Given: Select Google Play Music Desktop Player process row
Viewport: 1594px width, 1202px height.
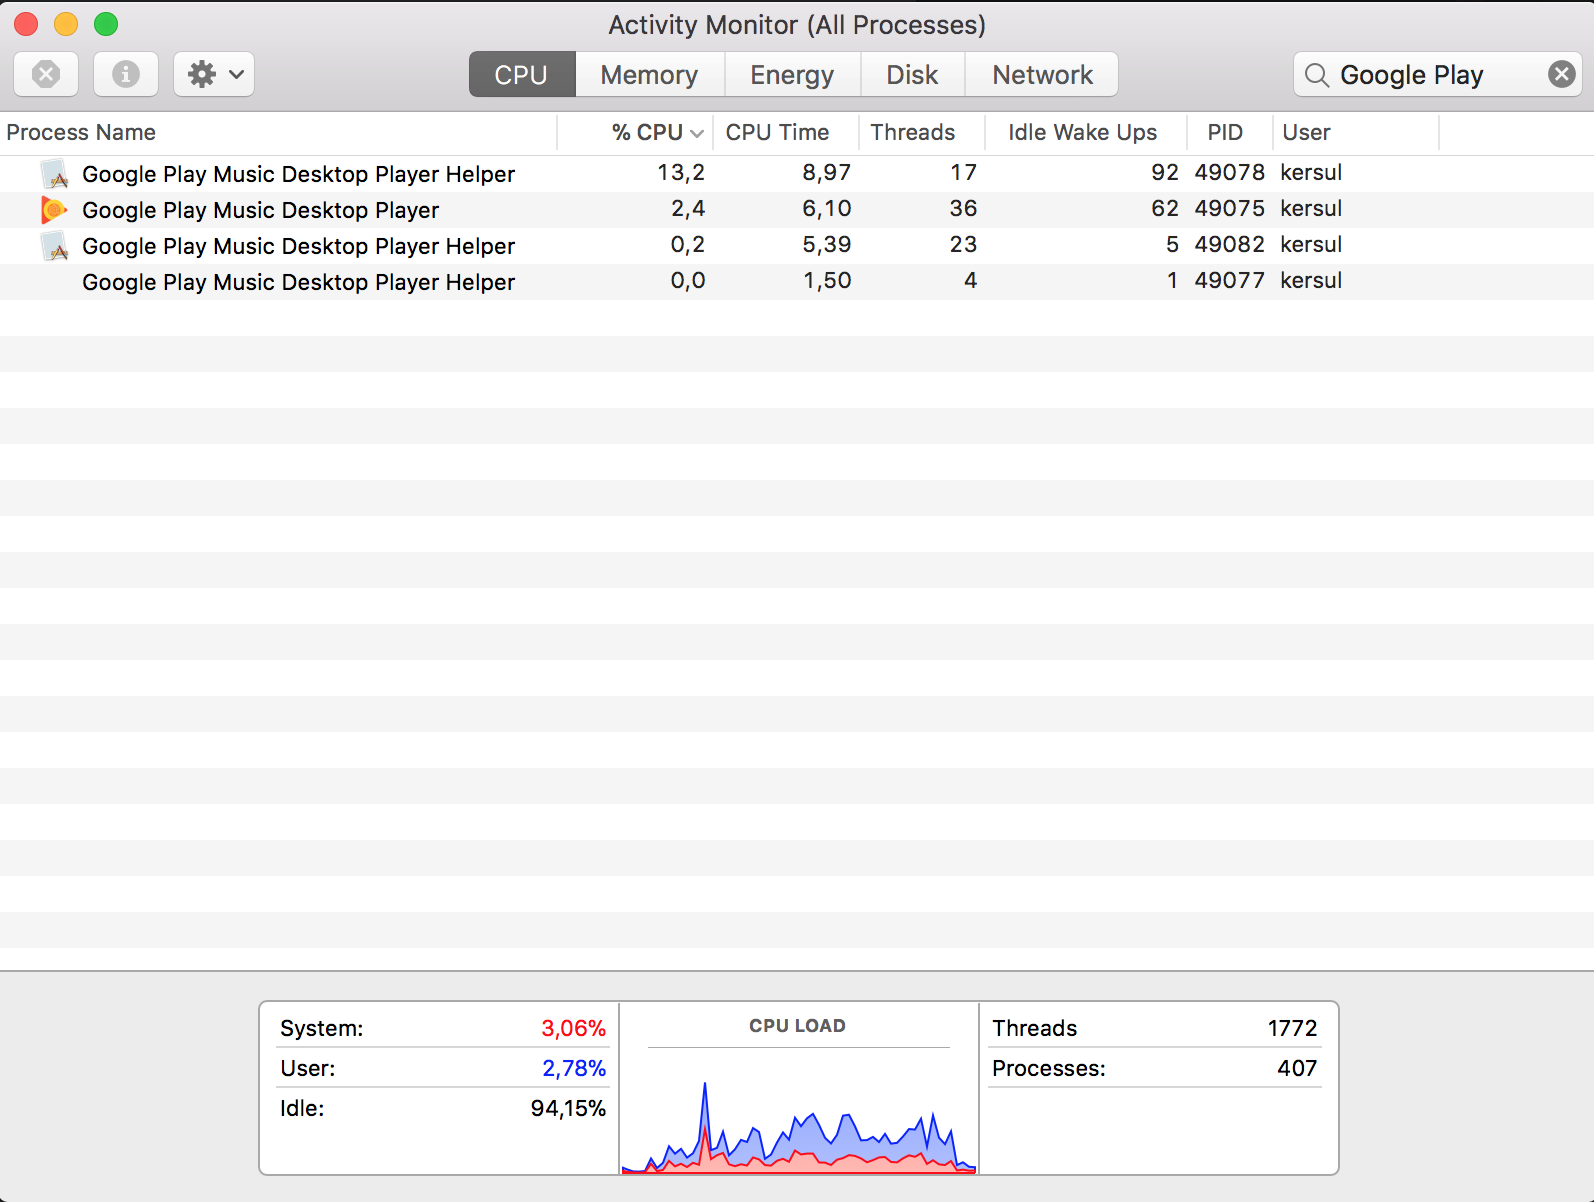Looking at the screenshot, I should (x=797, y=209).
